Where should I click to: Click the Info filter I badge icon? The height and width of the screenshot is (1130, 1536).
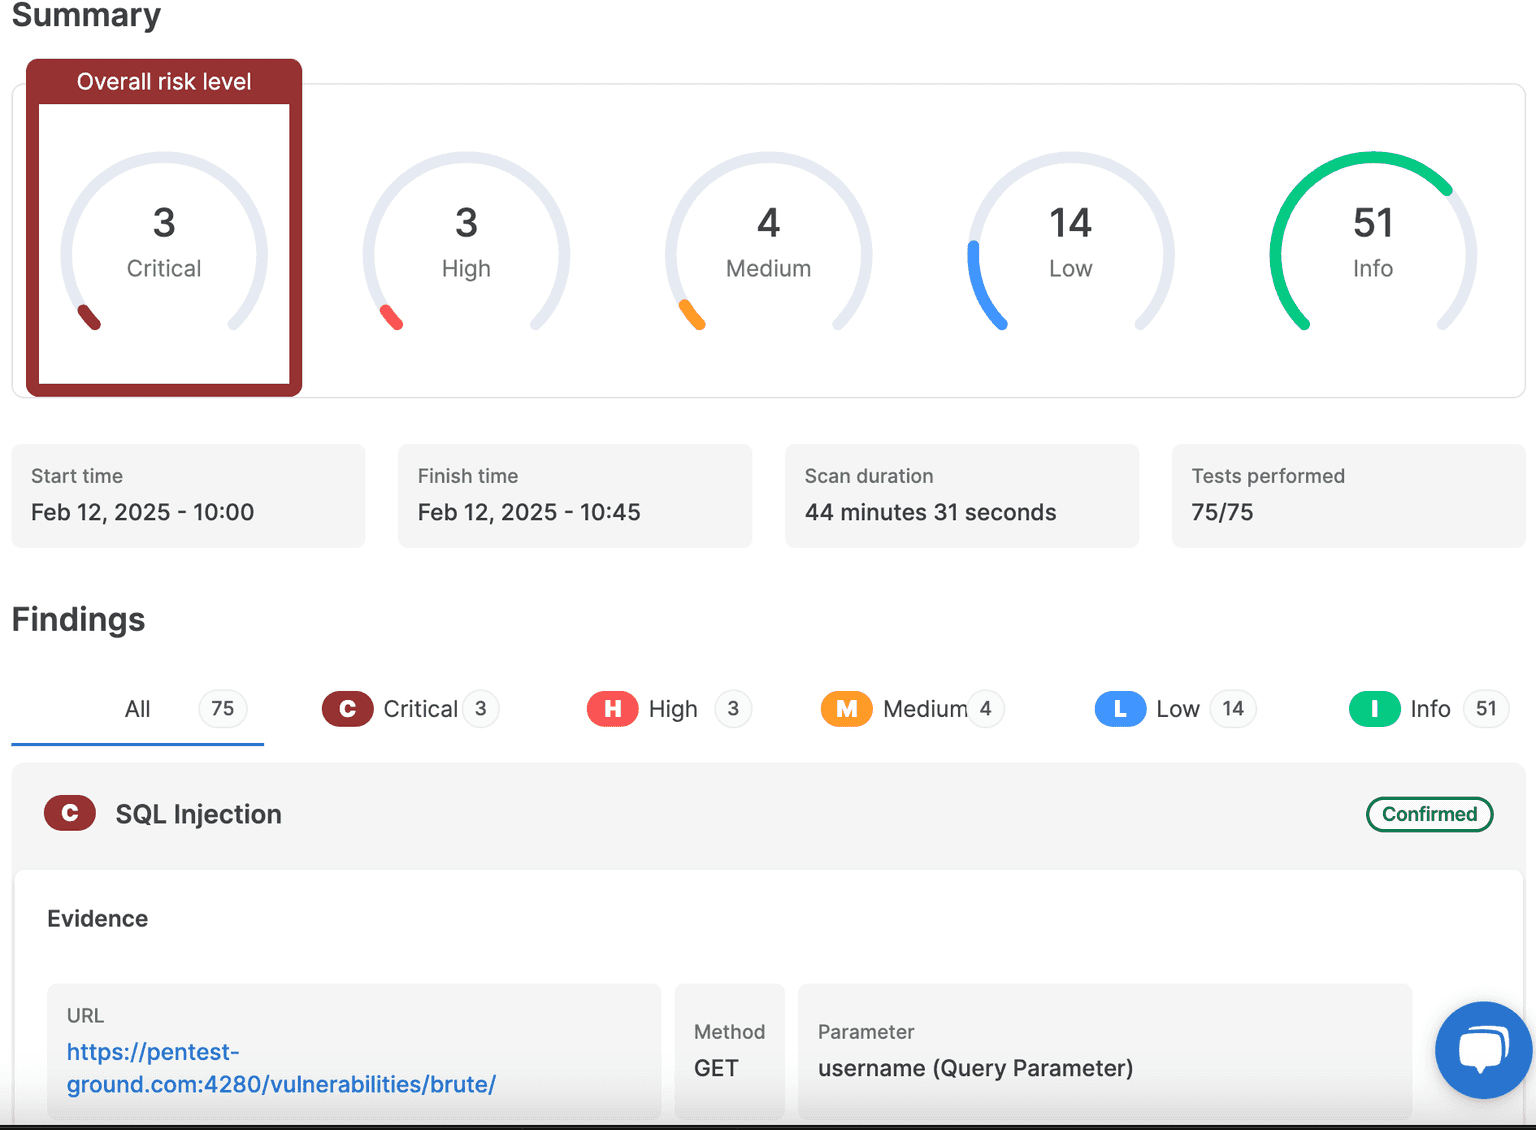coord(1374,709)
